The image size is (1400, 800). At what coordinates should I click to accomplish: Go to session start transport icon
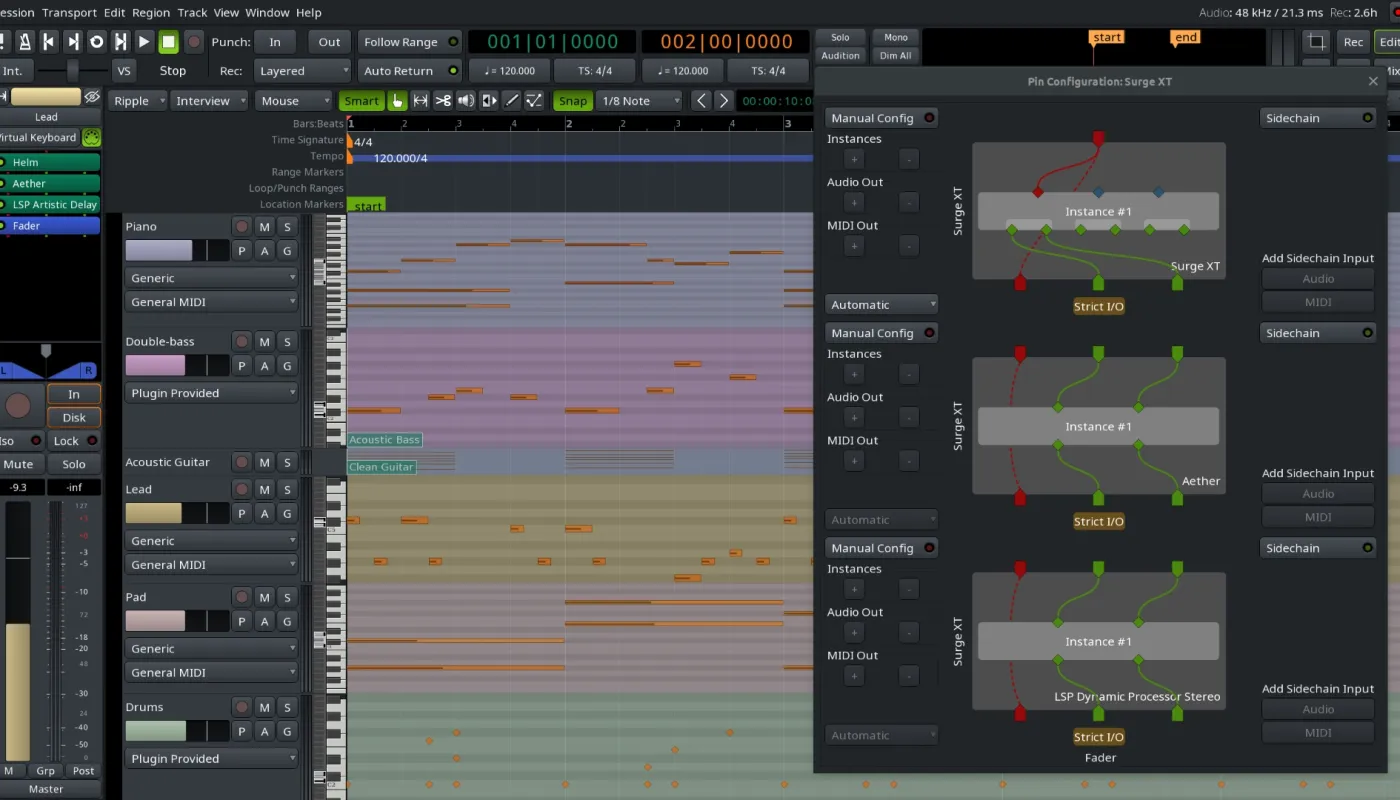pyautogui.click(x=48, y=41)
